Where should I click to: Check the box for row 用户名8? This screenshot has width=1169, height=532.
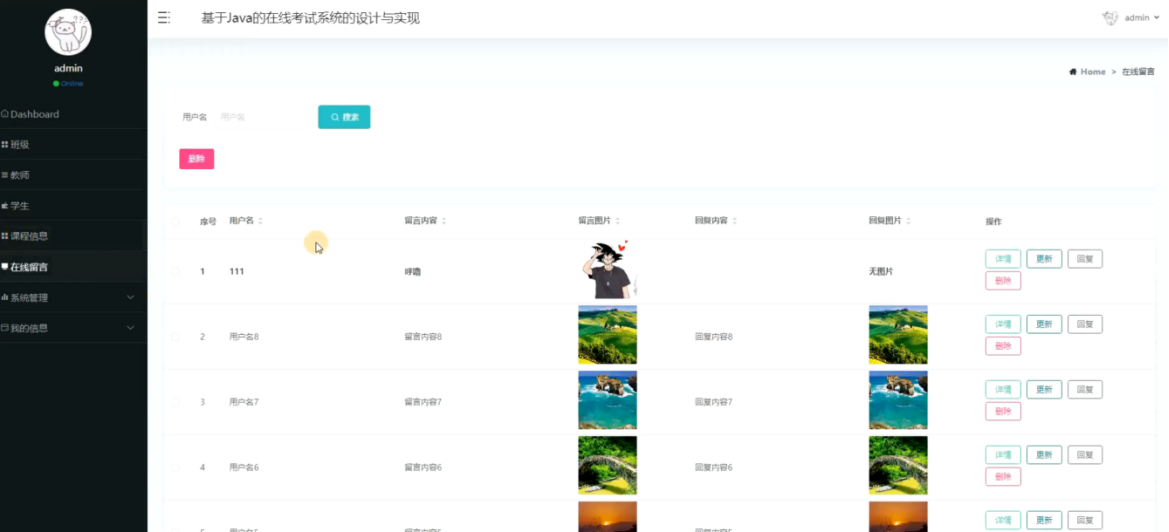175,337
